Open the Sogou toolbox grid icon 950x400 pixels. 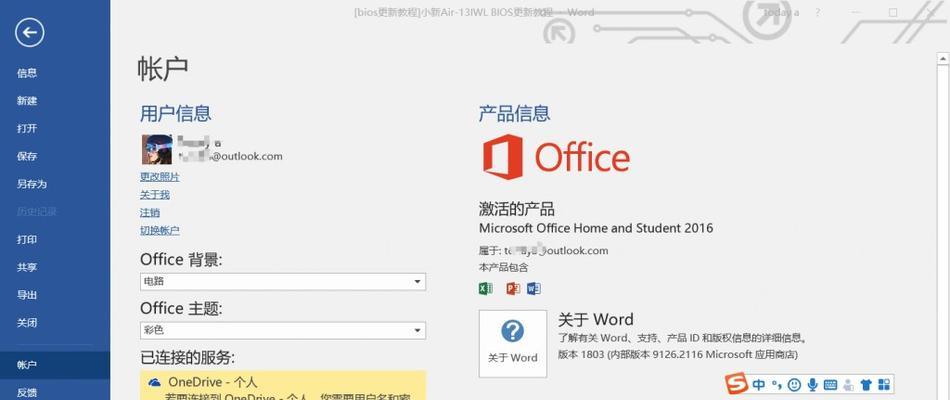tap(883, 384)
